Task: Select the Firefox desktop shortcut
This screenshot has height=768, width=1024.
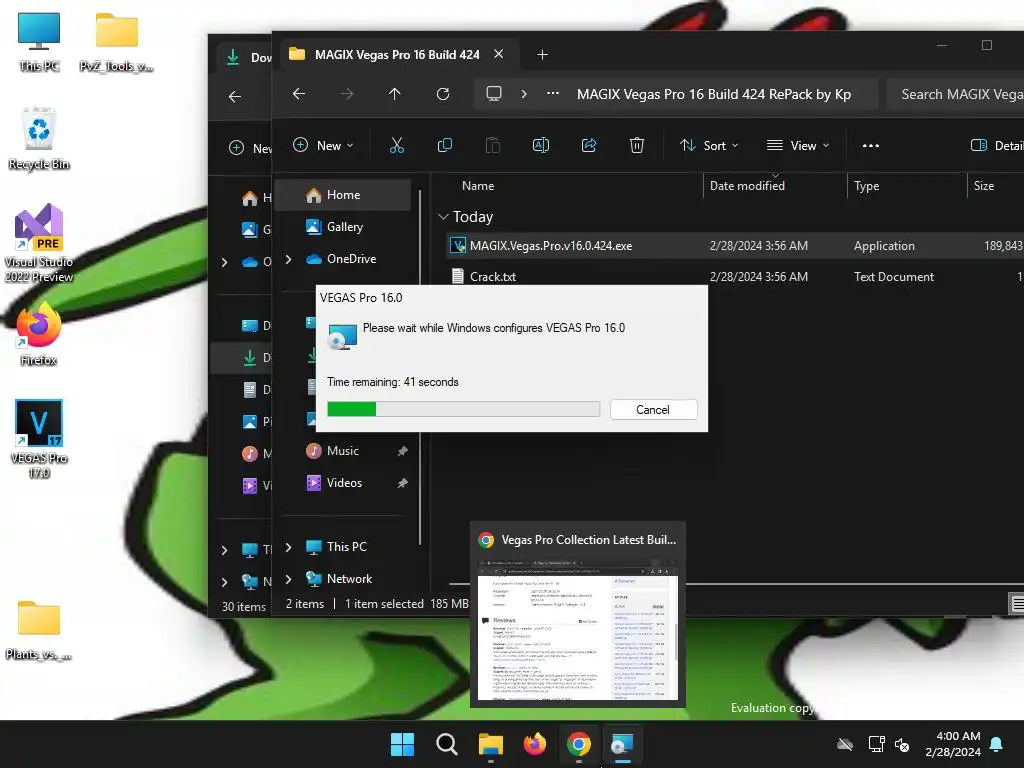Action: tap(39, 335)
